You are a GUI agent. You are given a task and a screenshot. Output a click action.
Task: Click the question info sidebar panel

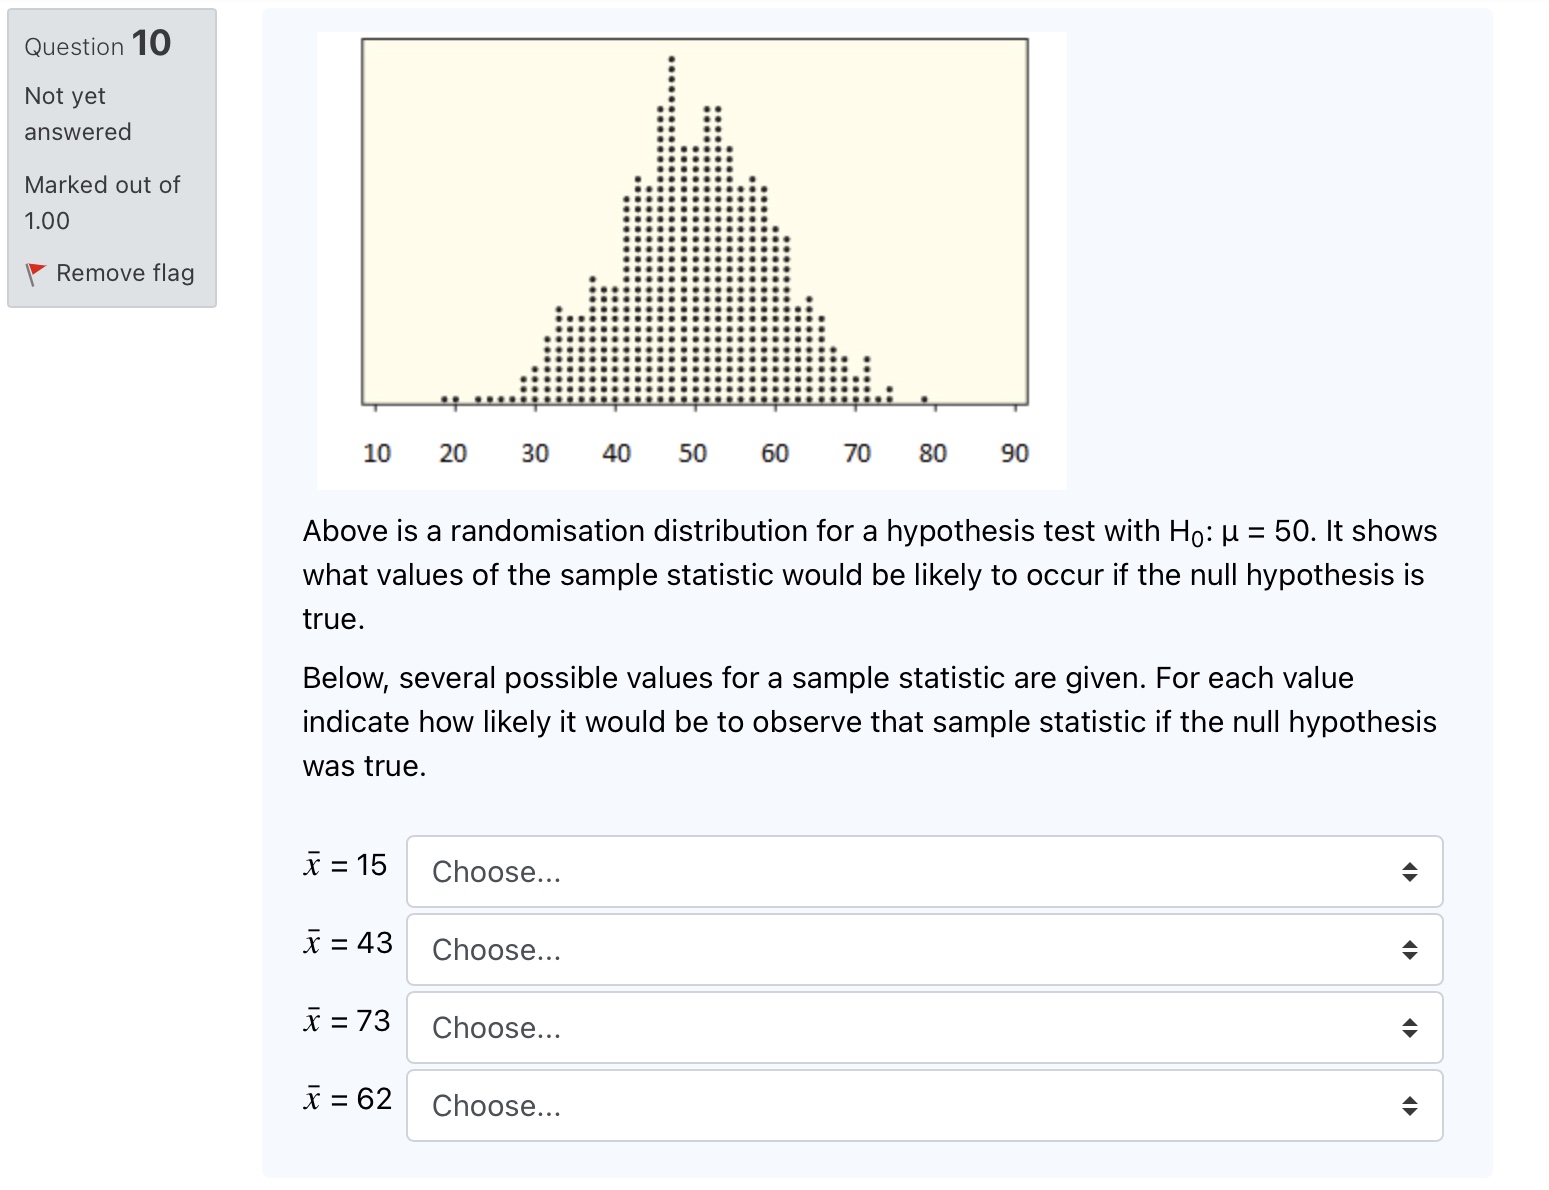coord(111,158)
